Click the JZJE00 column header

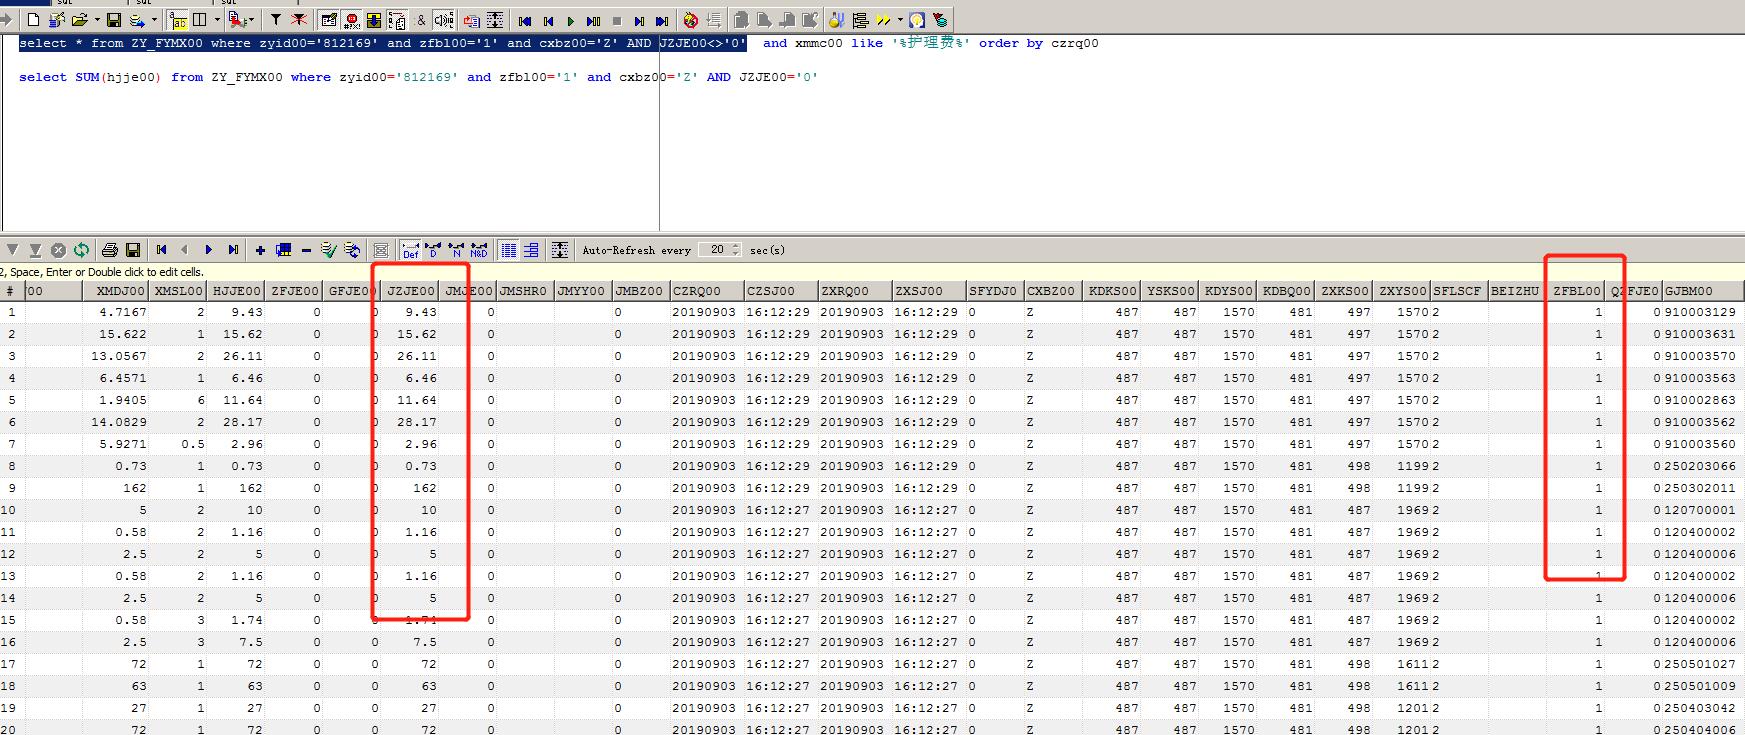tap(410, 291)
